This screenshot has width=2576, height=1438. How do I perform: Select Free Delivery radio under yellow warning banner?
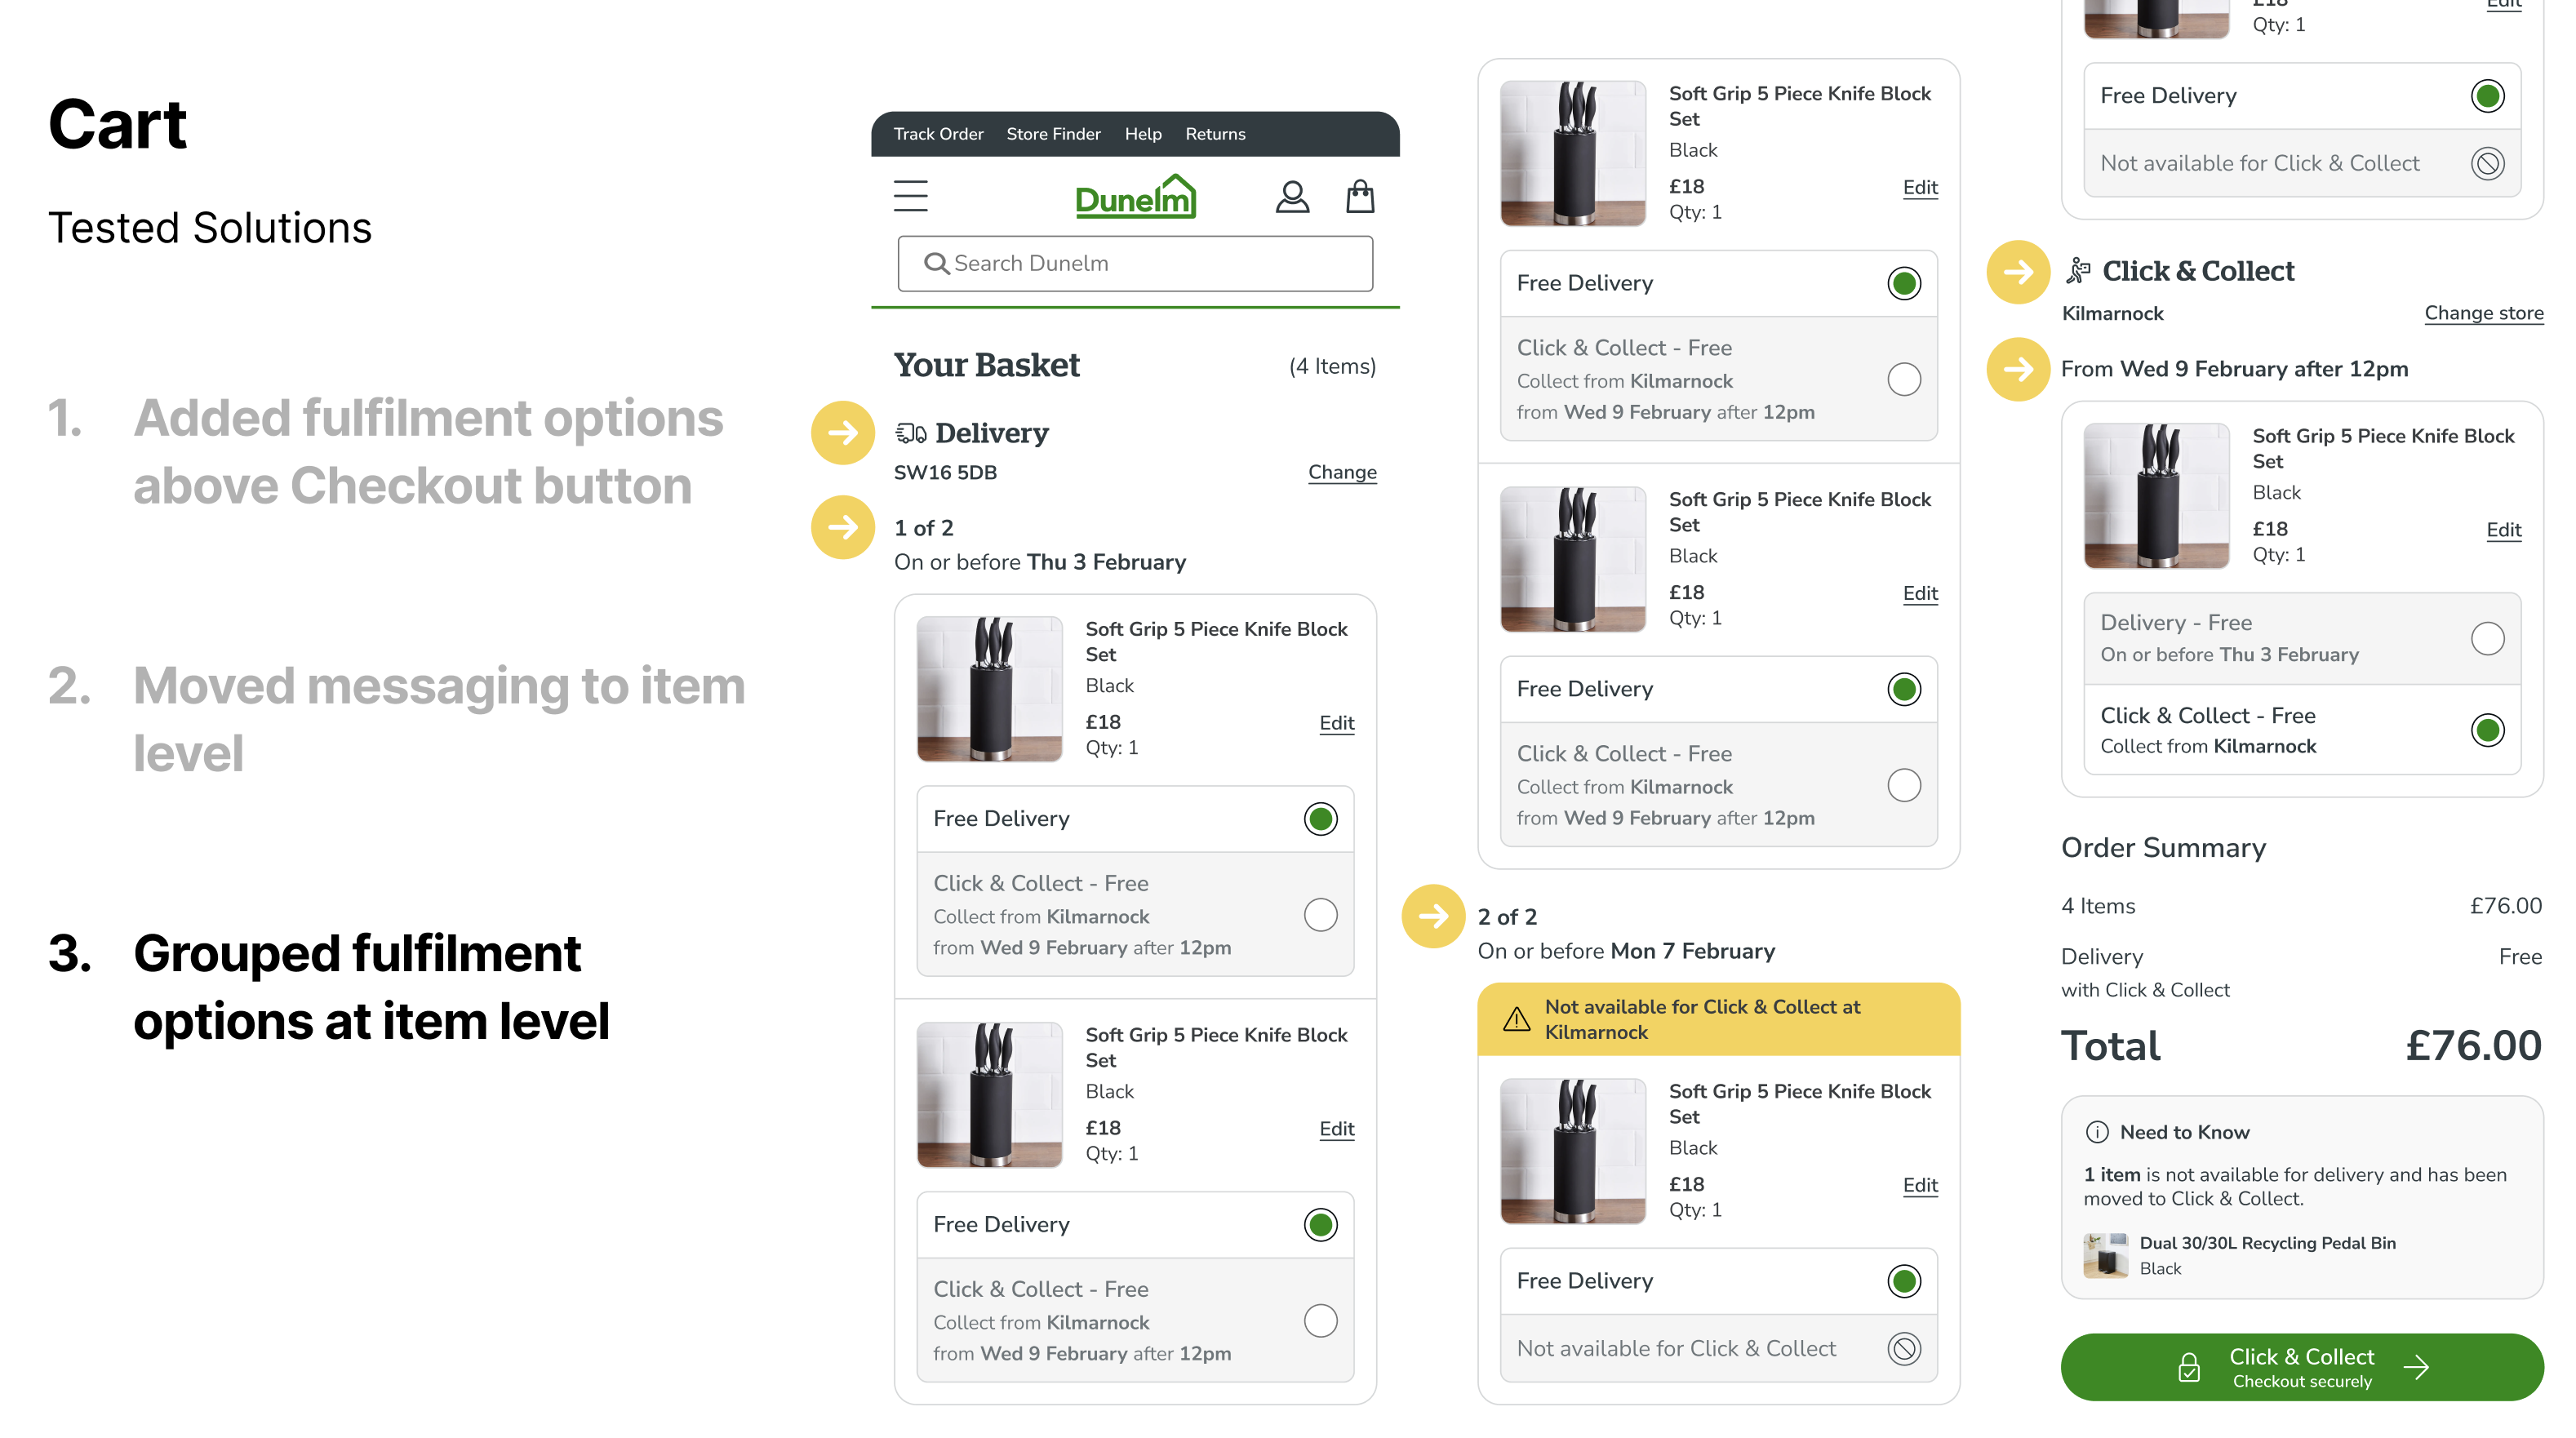(x=1904, y=1280)
